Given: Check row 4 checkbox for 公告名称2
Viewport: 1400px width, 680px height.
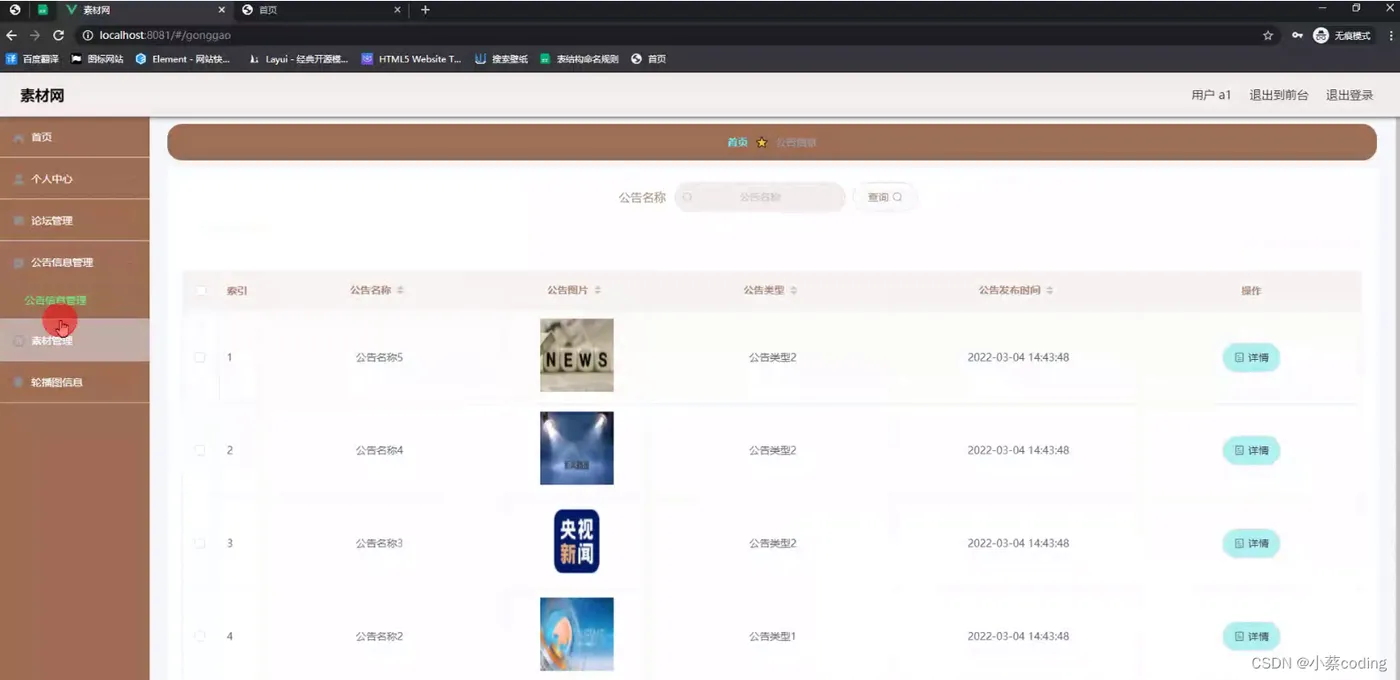Looking at the screenshot, I should (200, 636).
